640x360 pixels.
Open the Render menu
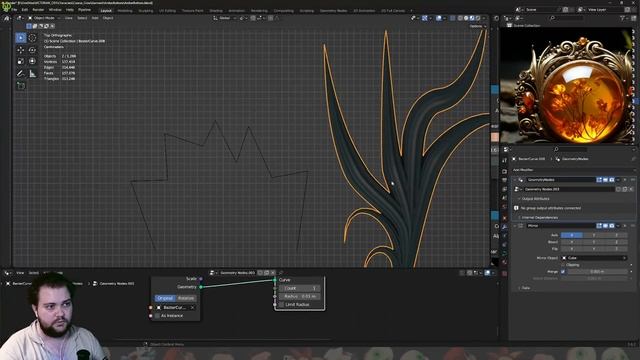[38, 10]
